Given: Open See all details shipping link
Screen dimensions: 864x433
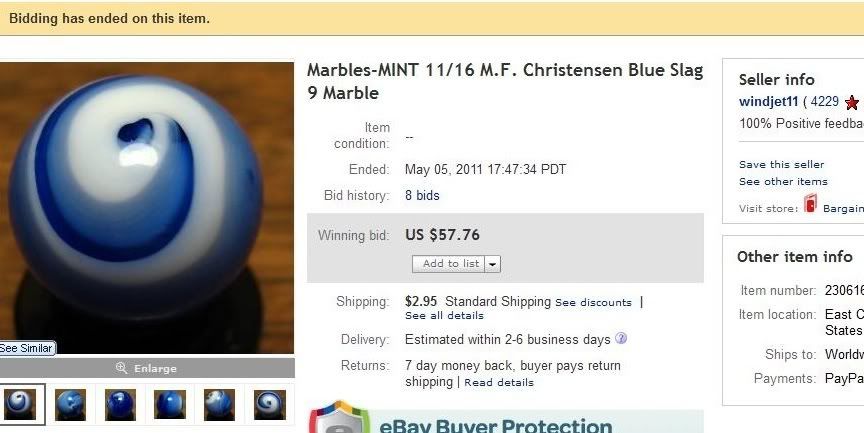Looking at the screenshot, I should [444, 316].
